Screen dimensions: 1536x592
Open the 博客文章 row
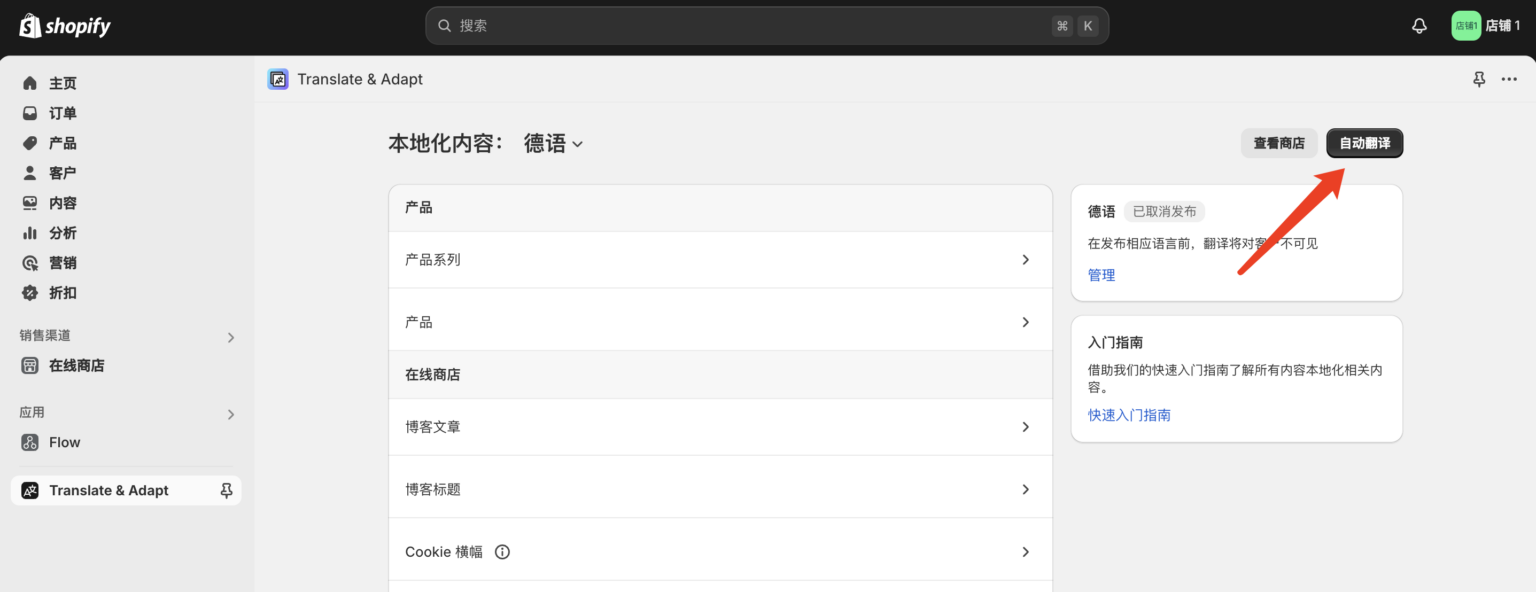(x=720, y=427)
